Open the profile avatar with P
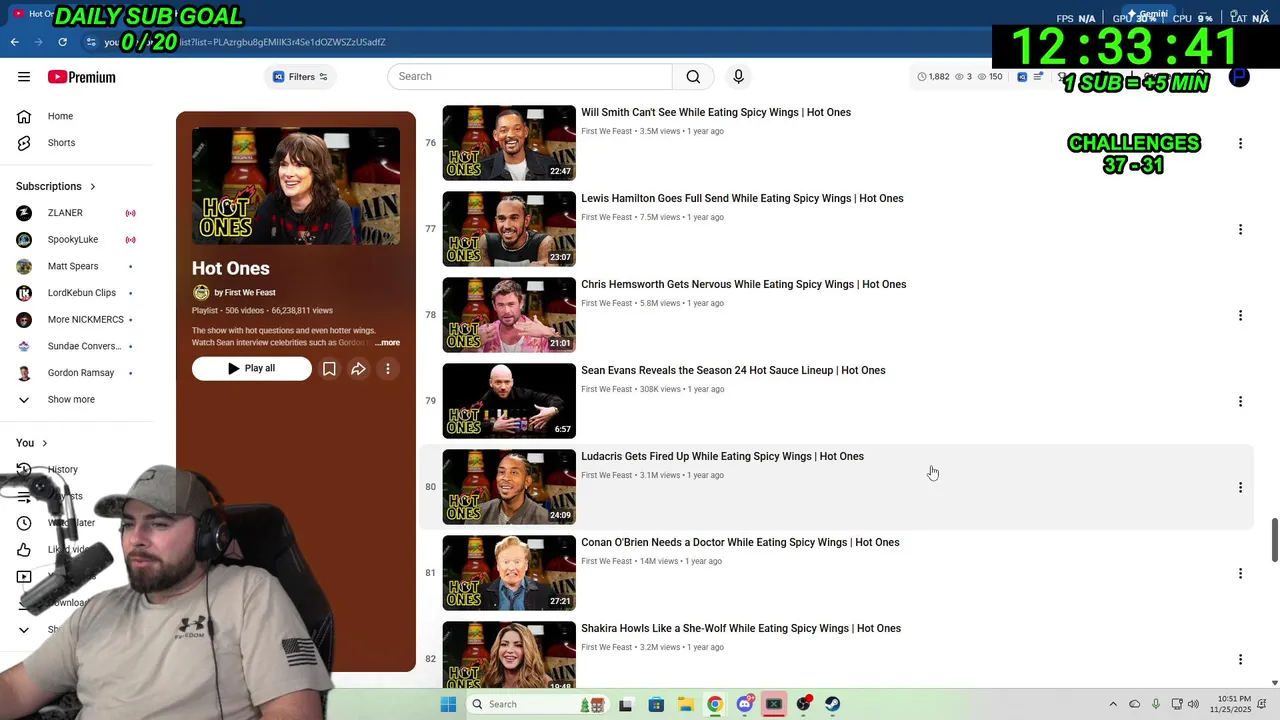The height and width of the screenshot is (720, 1280). pyautogui.click(x=1239, y=77)
